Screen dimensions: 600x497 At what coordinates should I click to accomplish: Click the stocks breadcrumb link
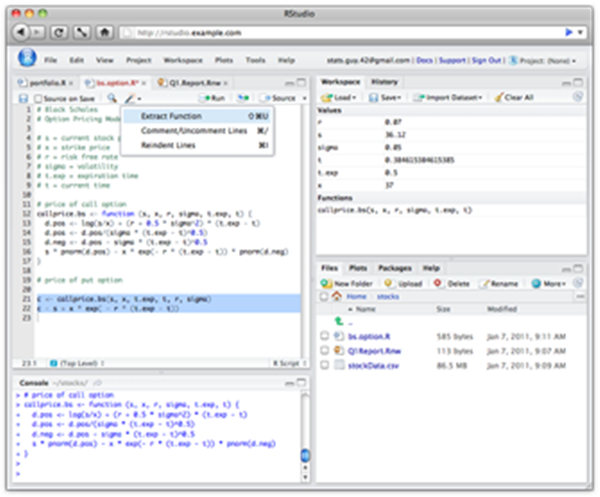[x=388, y=297]
